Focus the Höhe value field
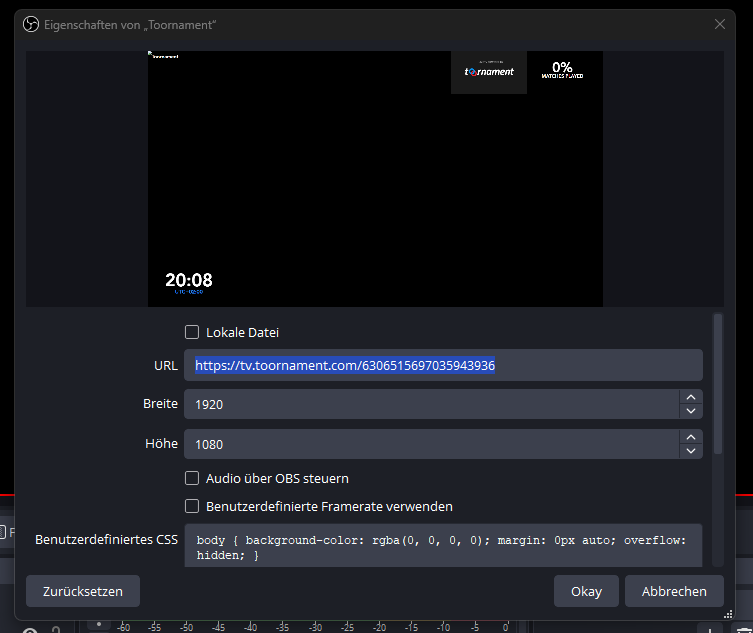 click(x=430, y=444)
